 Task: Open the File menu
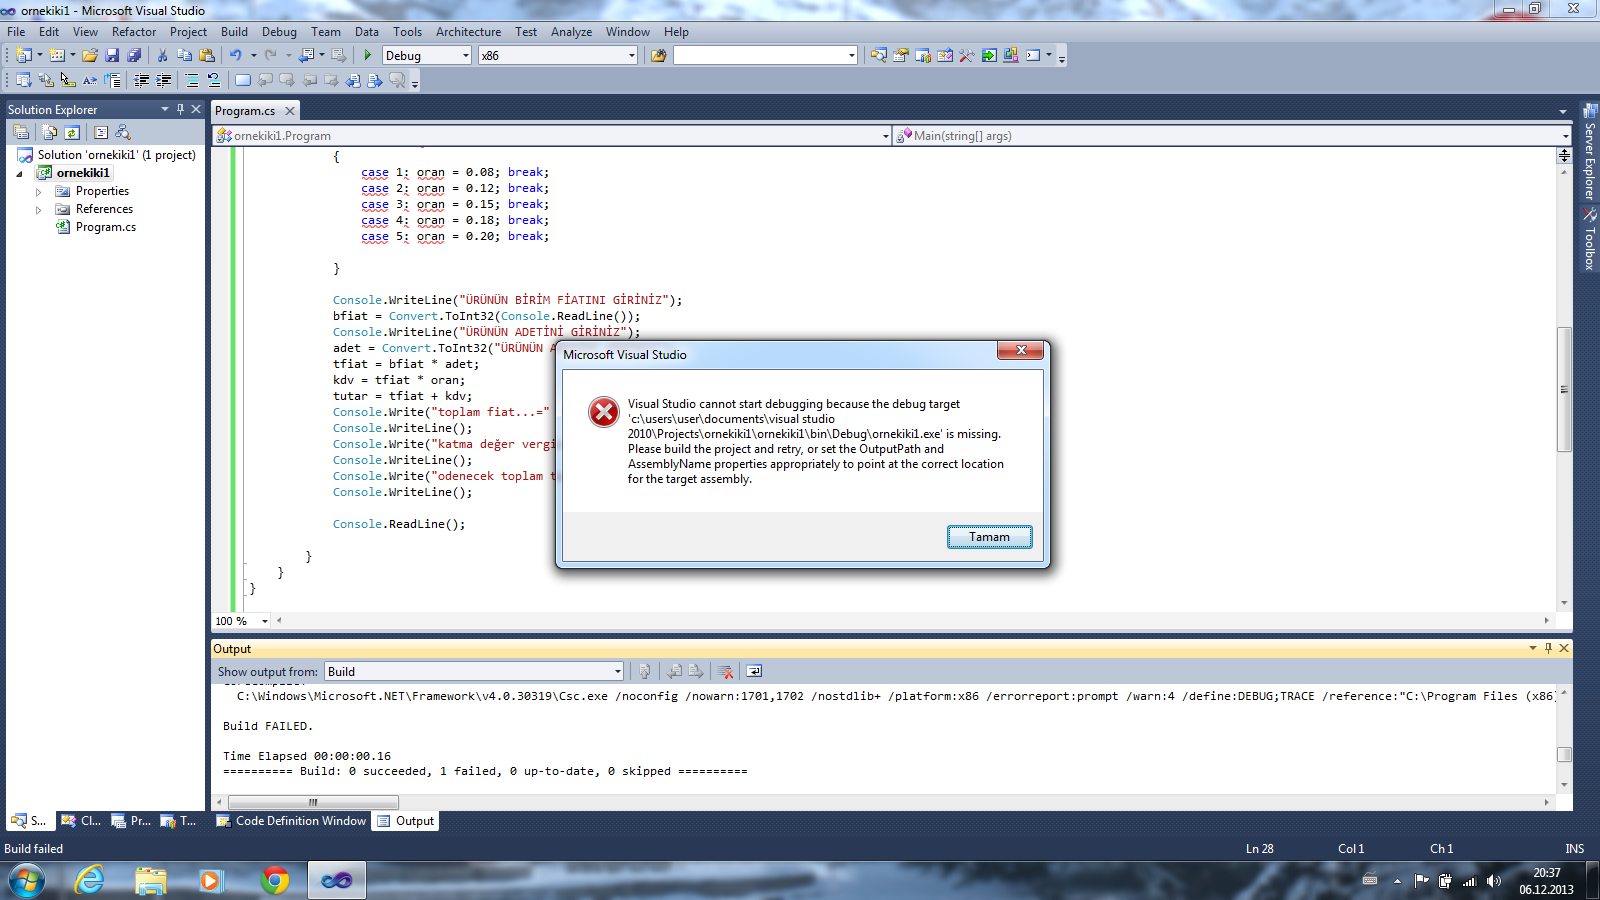coord(16,31)
